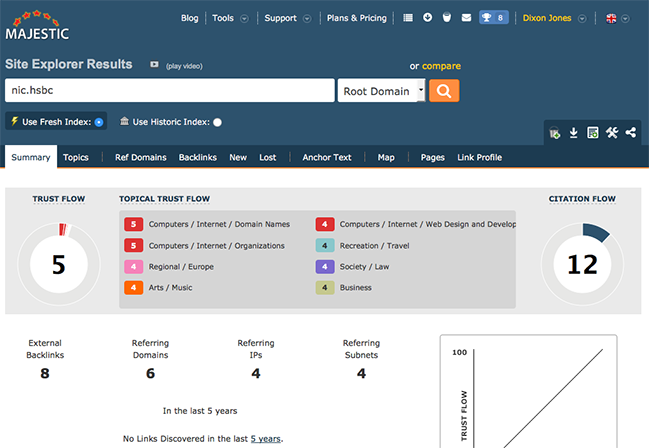The width and height of the screenshot is (649, 448).
Task: Click the download data toolbar icon
Action: click(573, 133)
